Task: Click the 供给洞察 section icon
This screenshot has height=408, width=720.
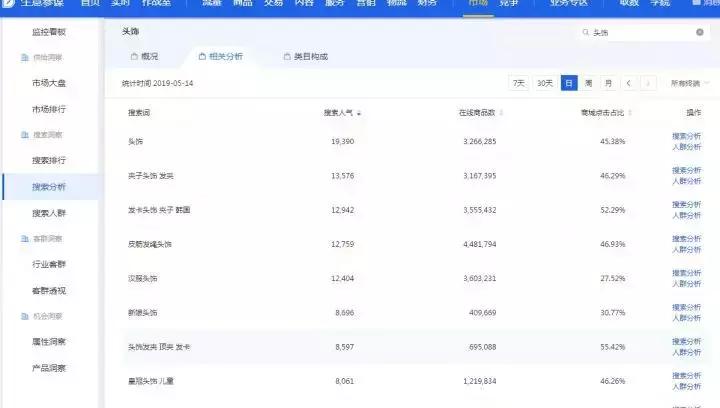Action: point(25,57)
